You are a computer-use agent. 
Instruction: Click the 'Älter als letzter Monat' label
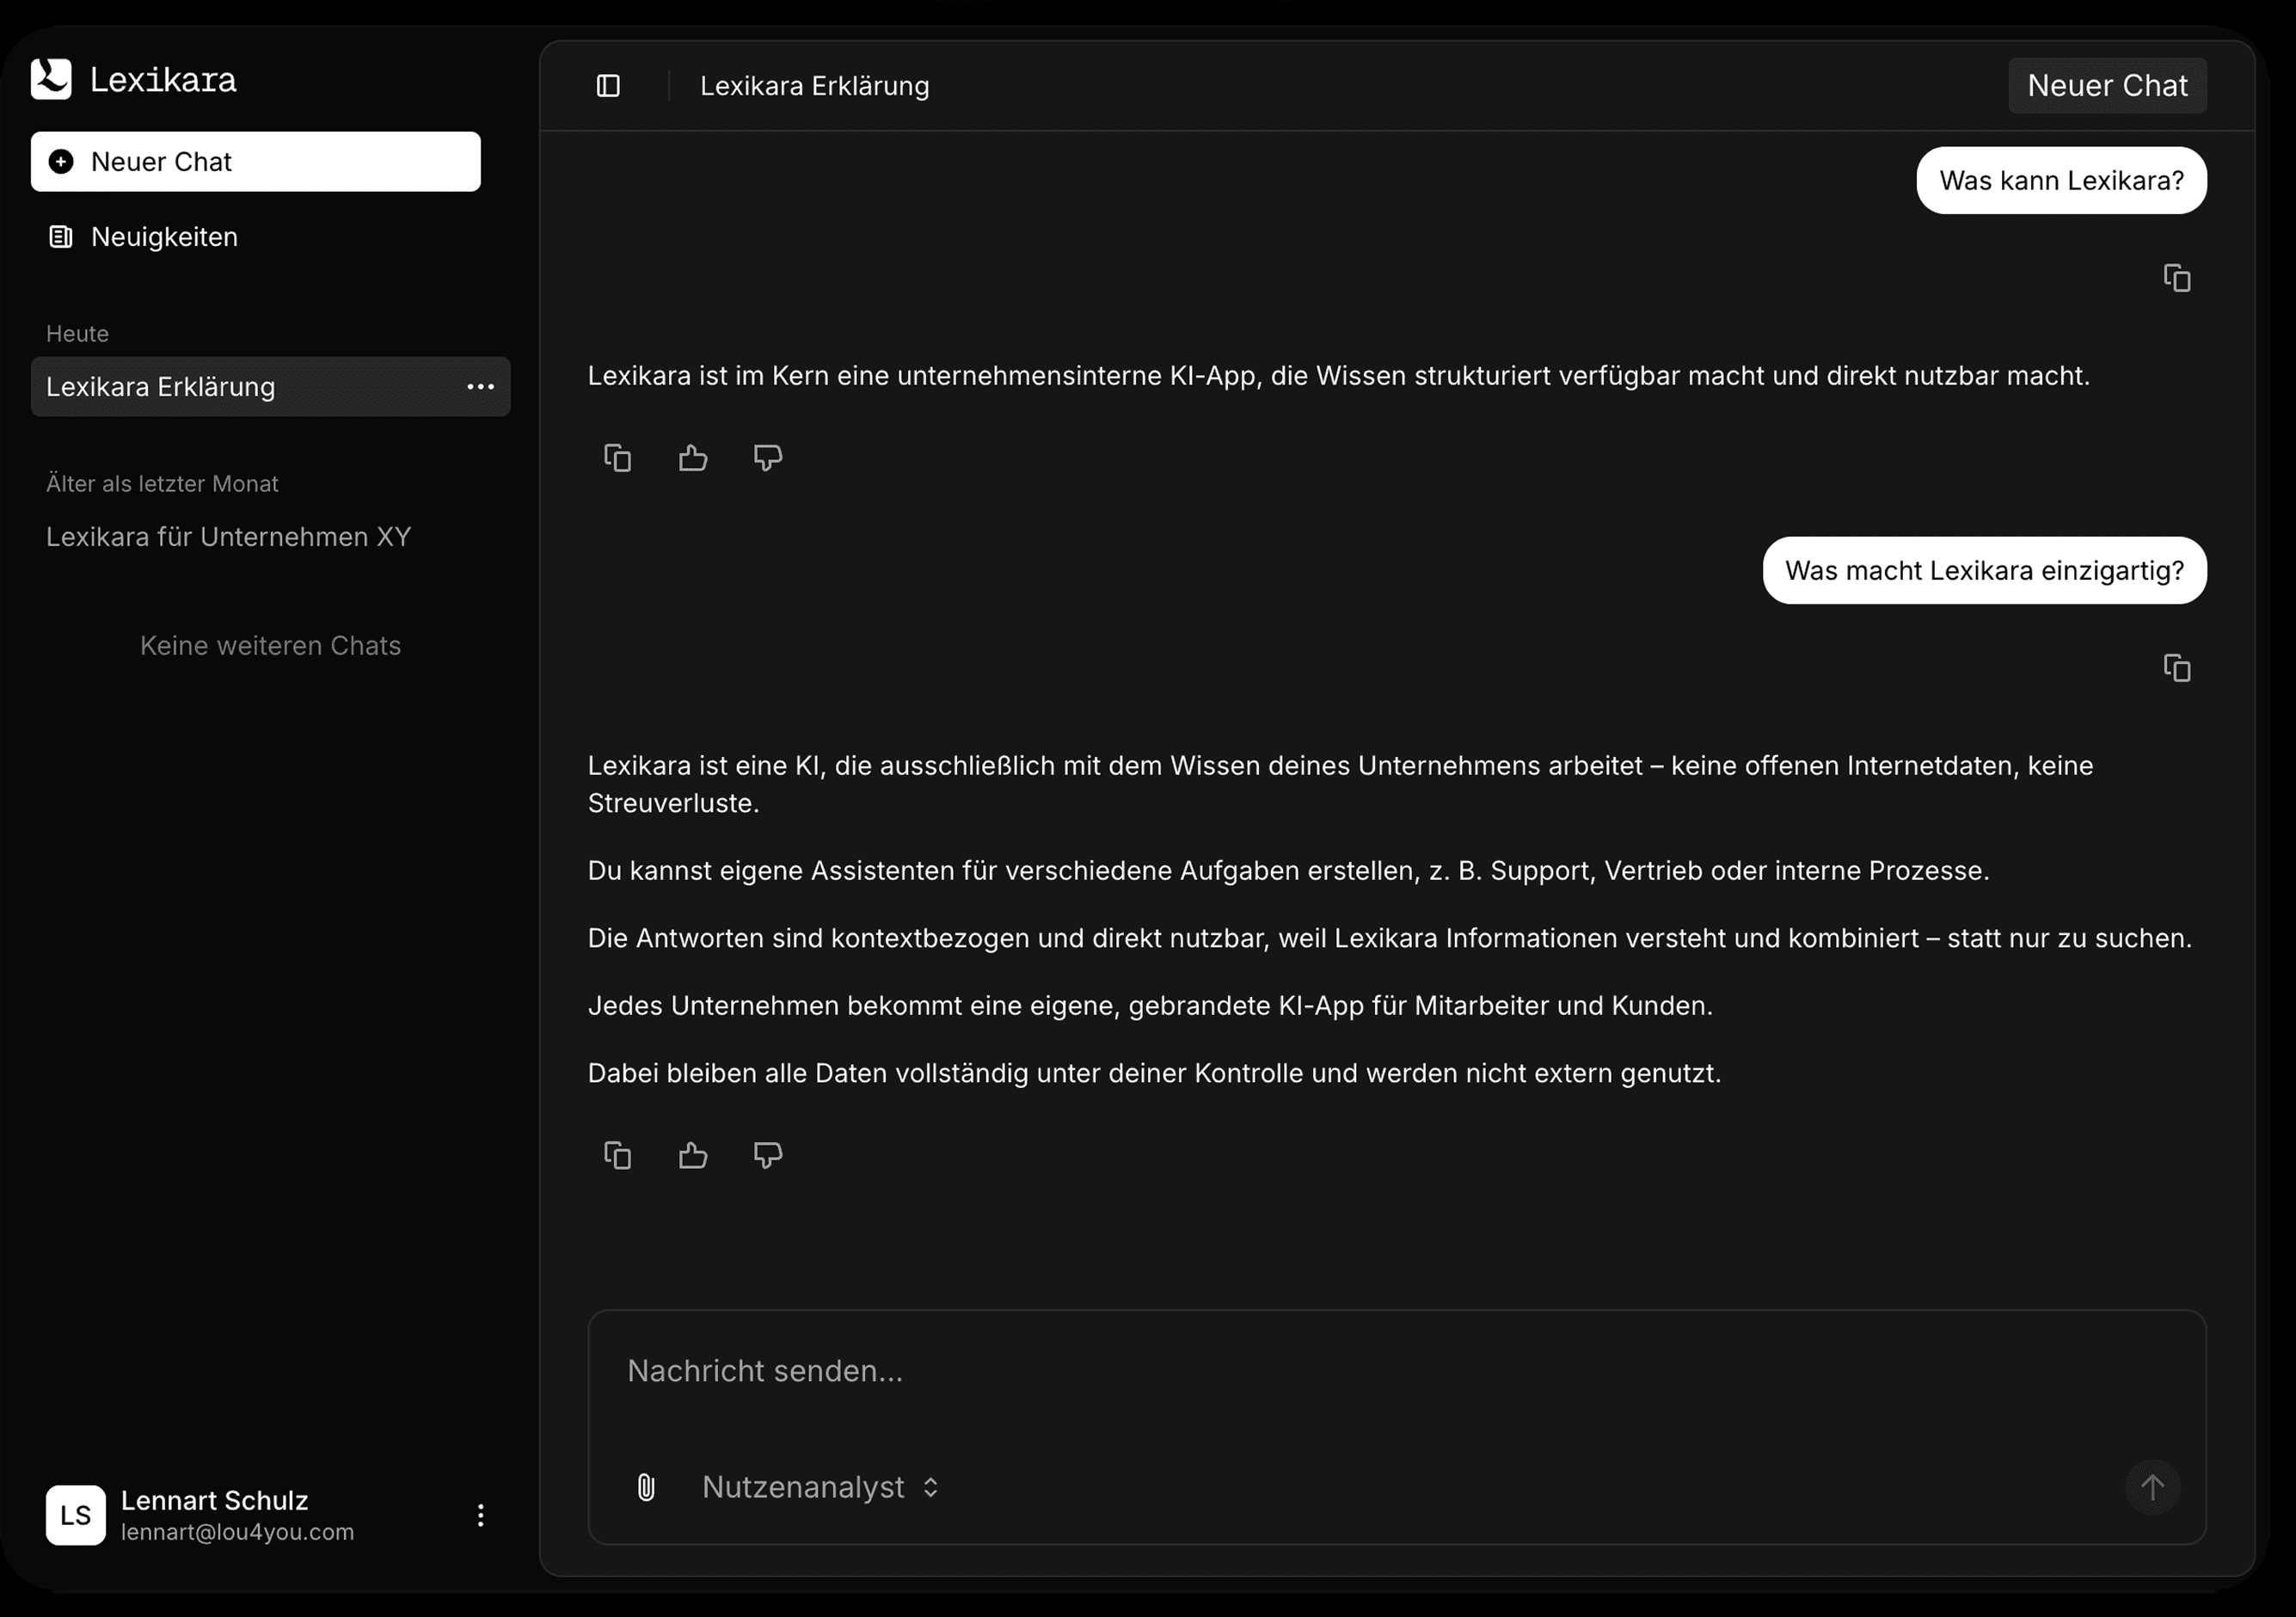click(x=162, y=484)
